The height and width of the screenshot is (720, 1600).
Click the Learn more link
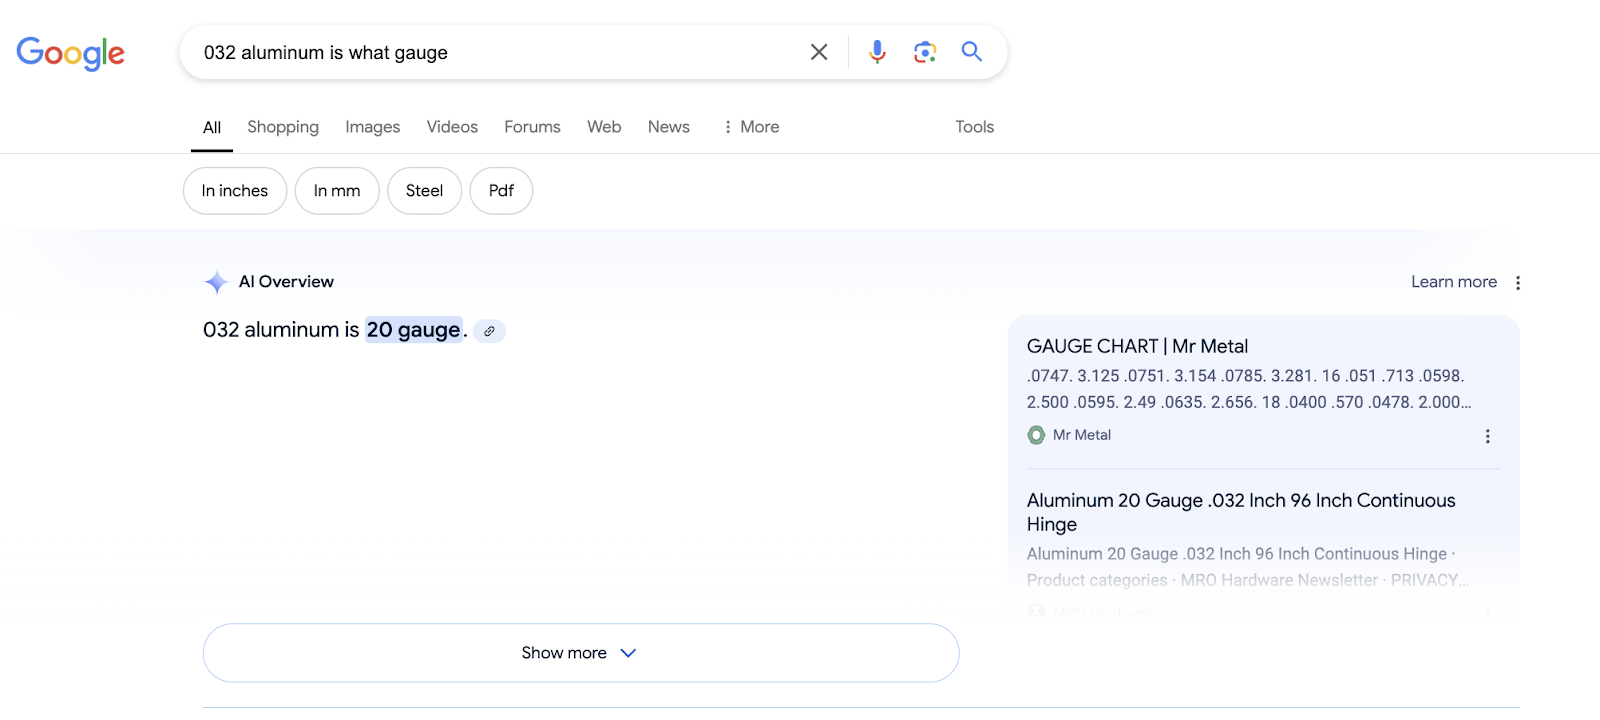click(x=1453, y=282)
